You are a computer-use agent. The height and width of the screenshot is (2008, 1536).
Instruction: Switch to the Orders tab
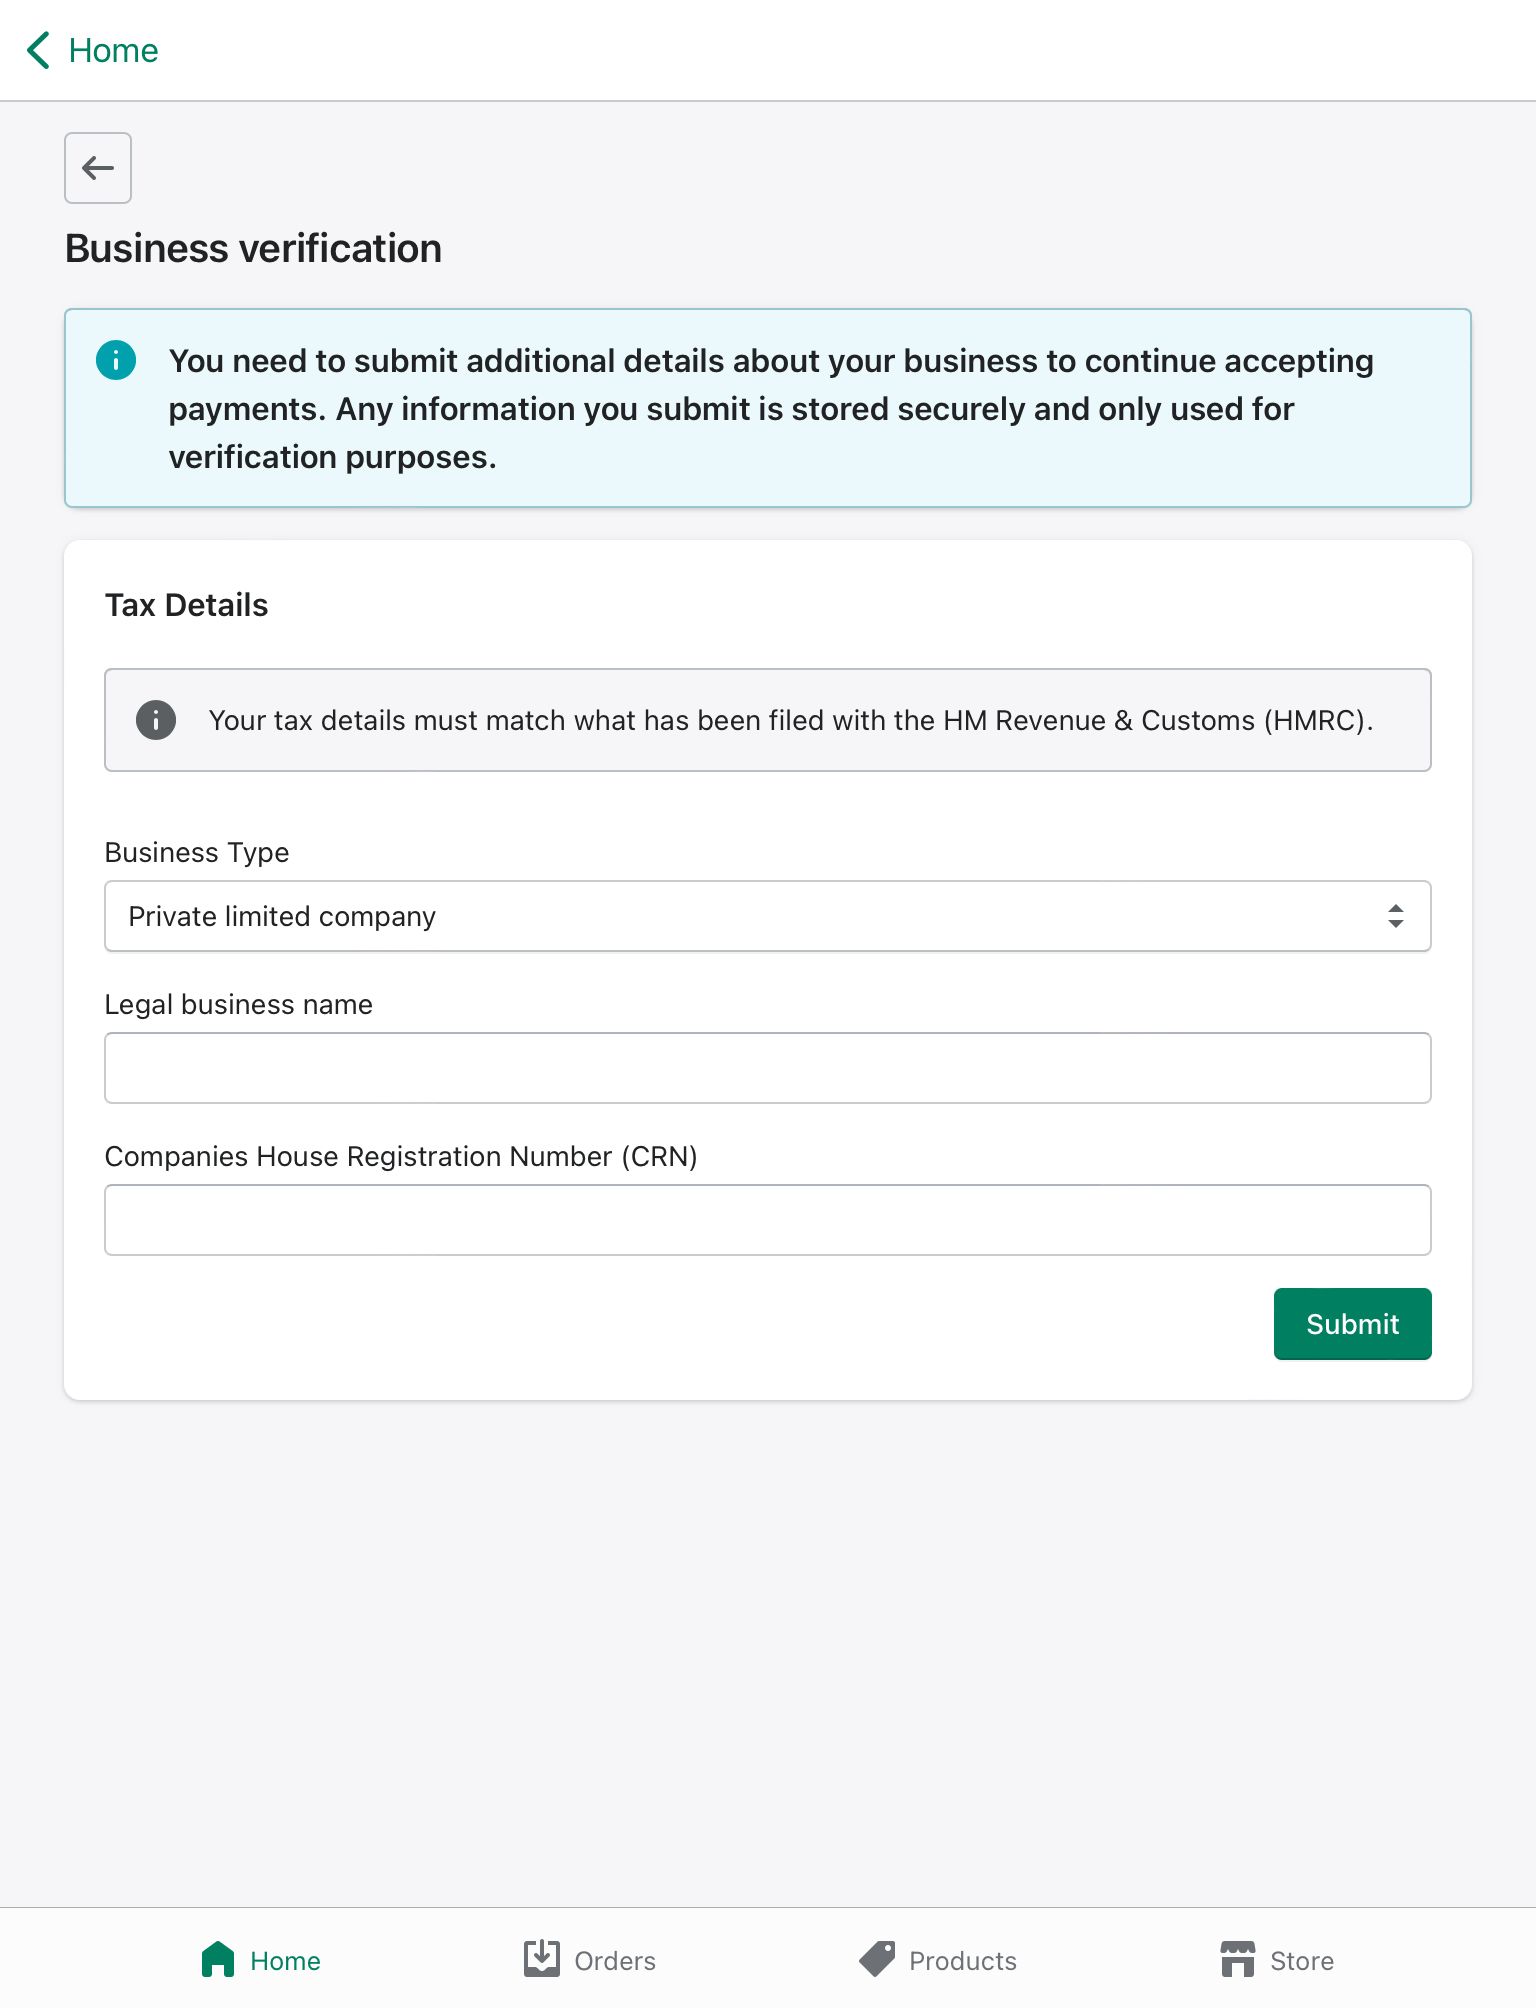click(615, 1961)
